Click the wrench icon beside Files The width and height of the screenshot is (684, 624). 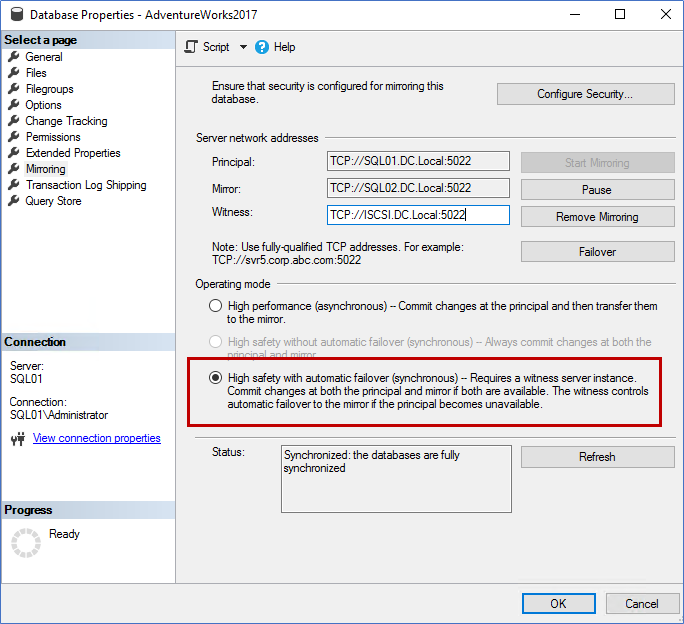click(x=14, y=72)
